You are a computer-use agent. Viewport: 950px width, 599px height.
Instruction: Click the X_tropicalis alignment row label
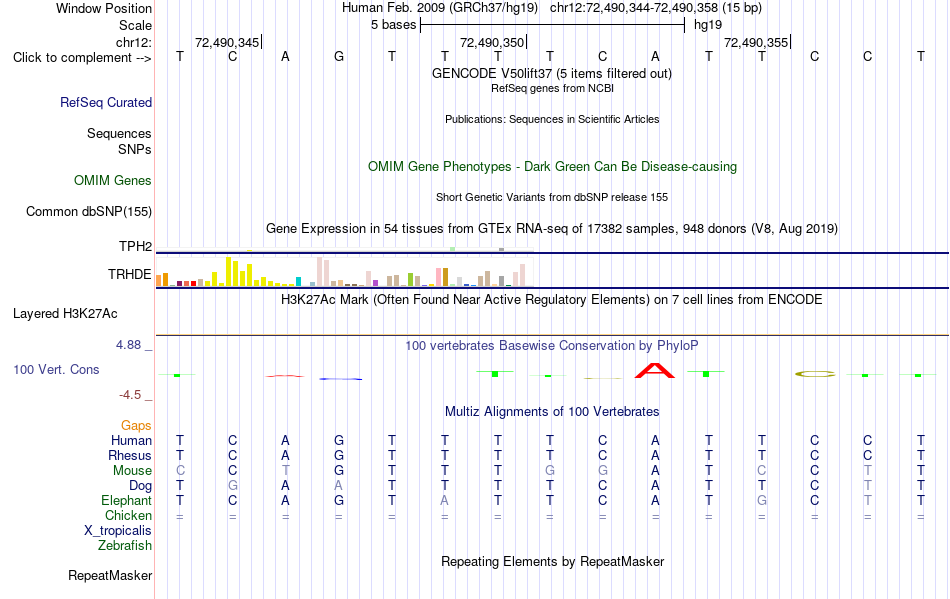118,531
